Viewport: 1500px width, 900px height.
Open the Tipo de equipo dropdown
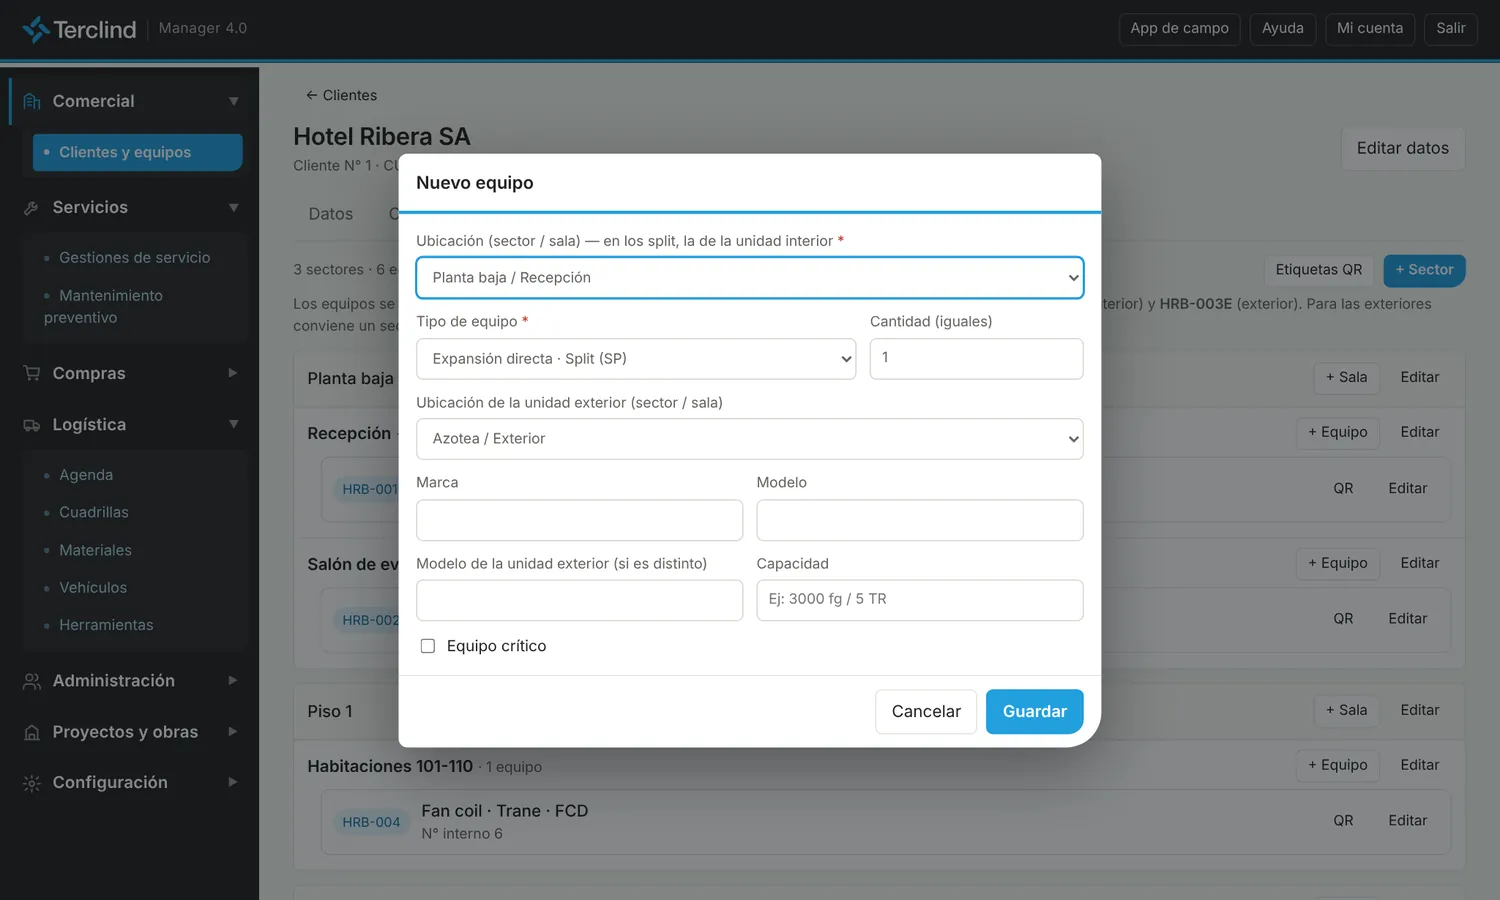[636, 359]
